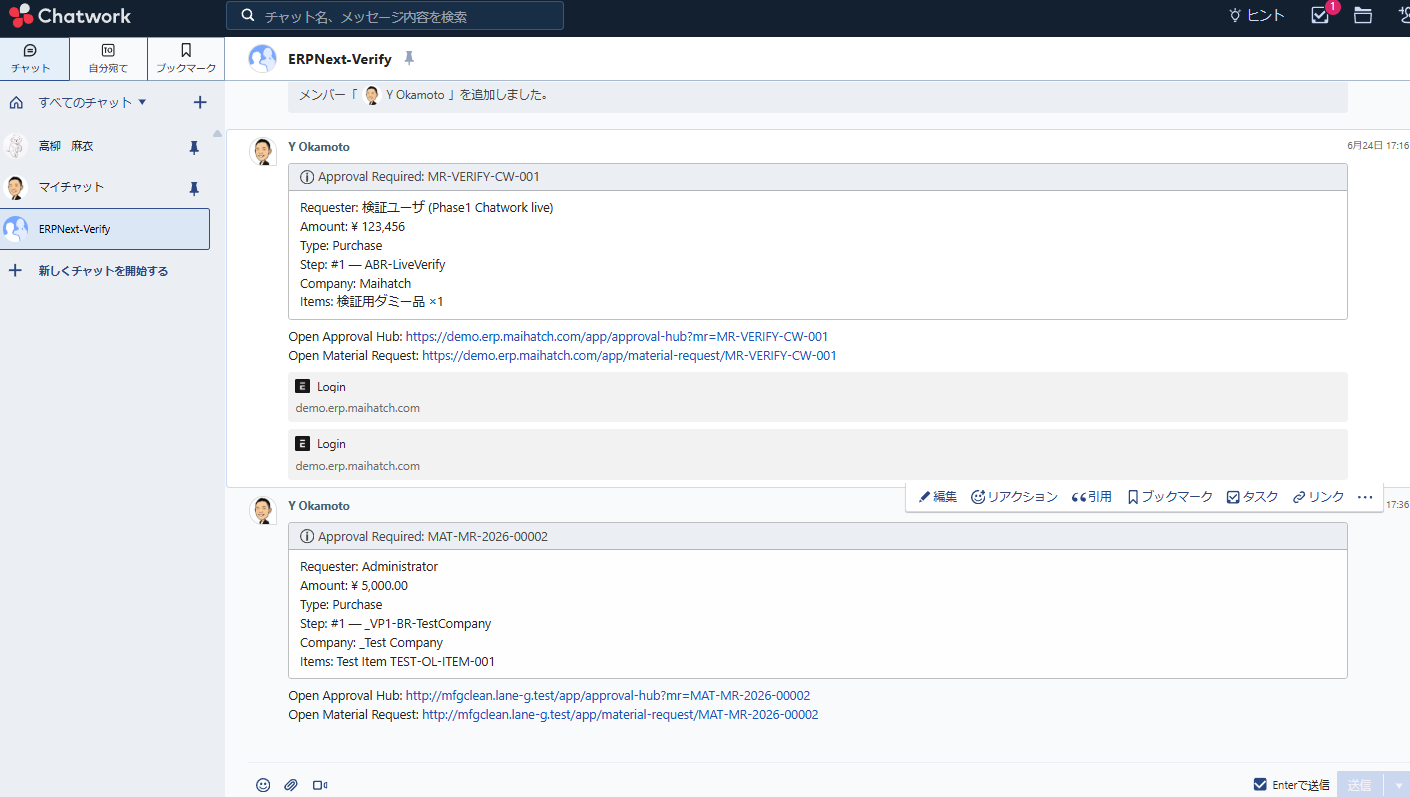Click 'Company: Maihatch' line
The height and width of the screenshot is (797, 1410).
[x=355, y=284]
